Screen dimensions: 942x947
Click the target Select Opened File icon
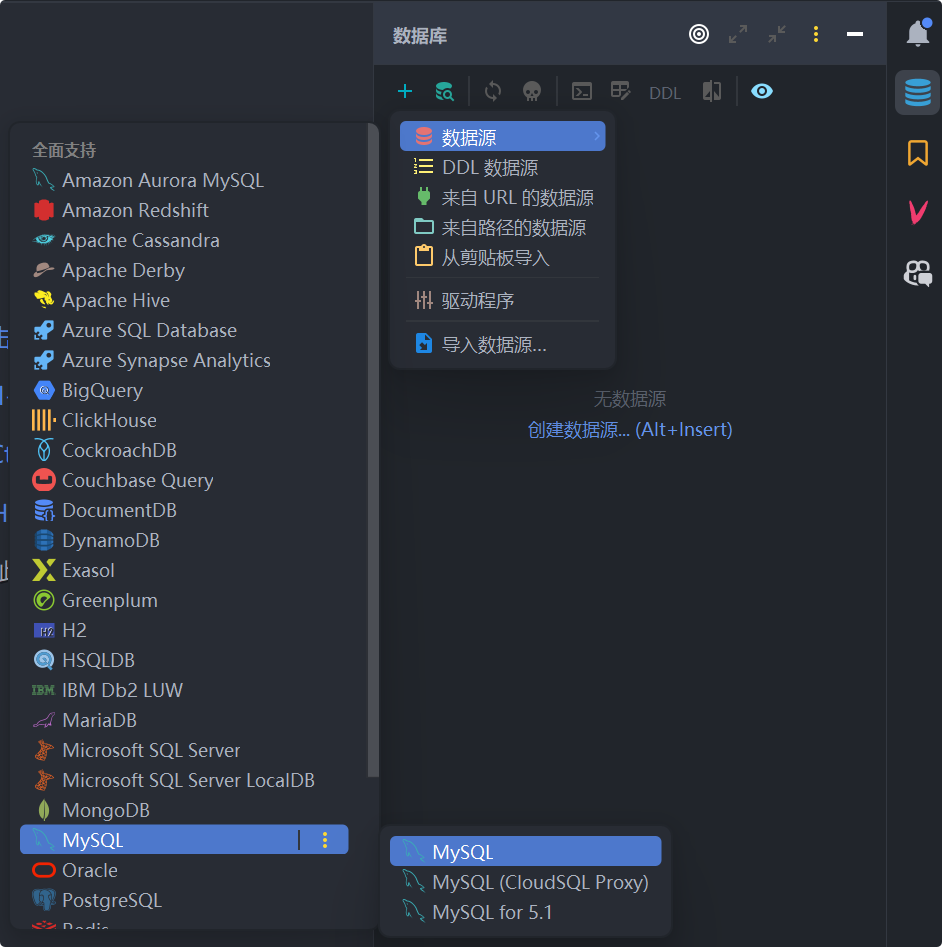point(699,34)
